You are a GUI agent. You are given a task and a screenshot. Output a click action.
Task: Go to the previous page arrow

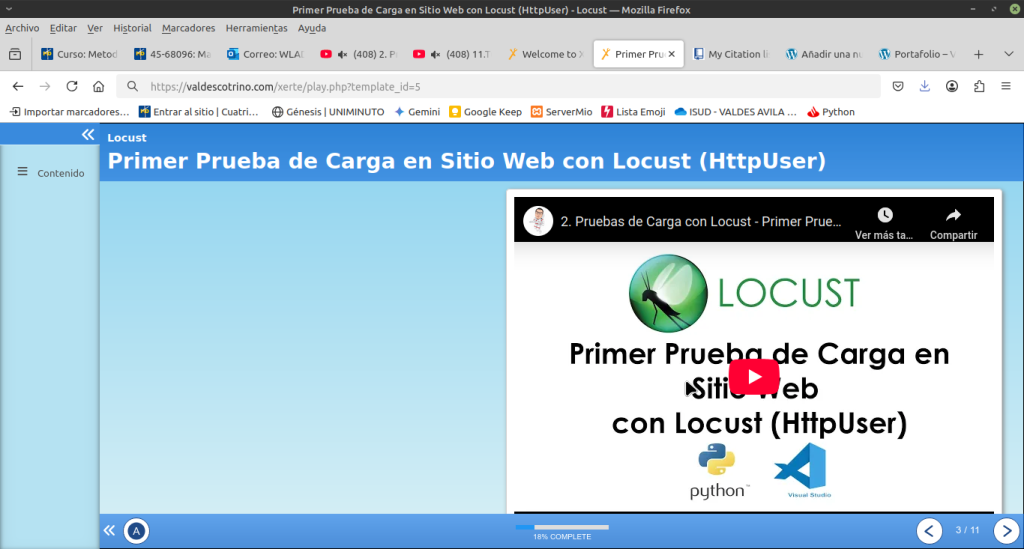point(929,531)
